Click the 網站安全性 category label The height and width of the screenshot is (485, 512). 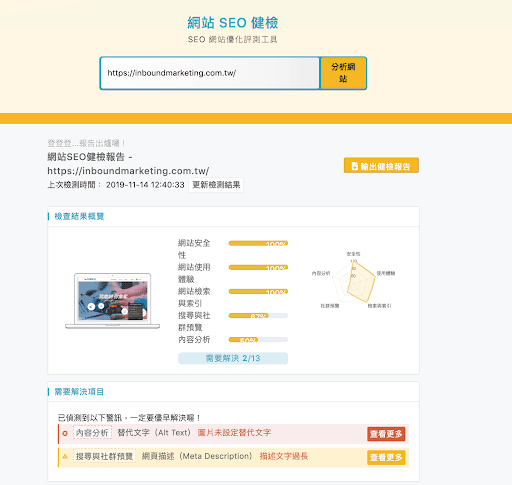[x=194, y=249]
